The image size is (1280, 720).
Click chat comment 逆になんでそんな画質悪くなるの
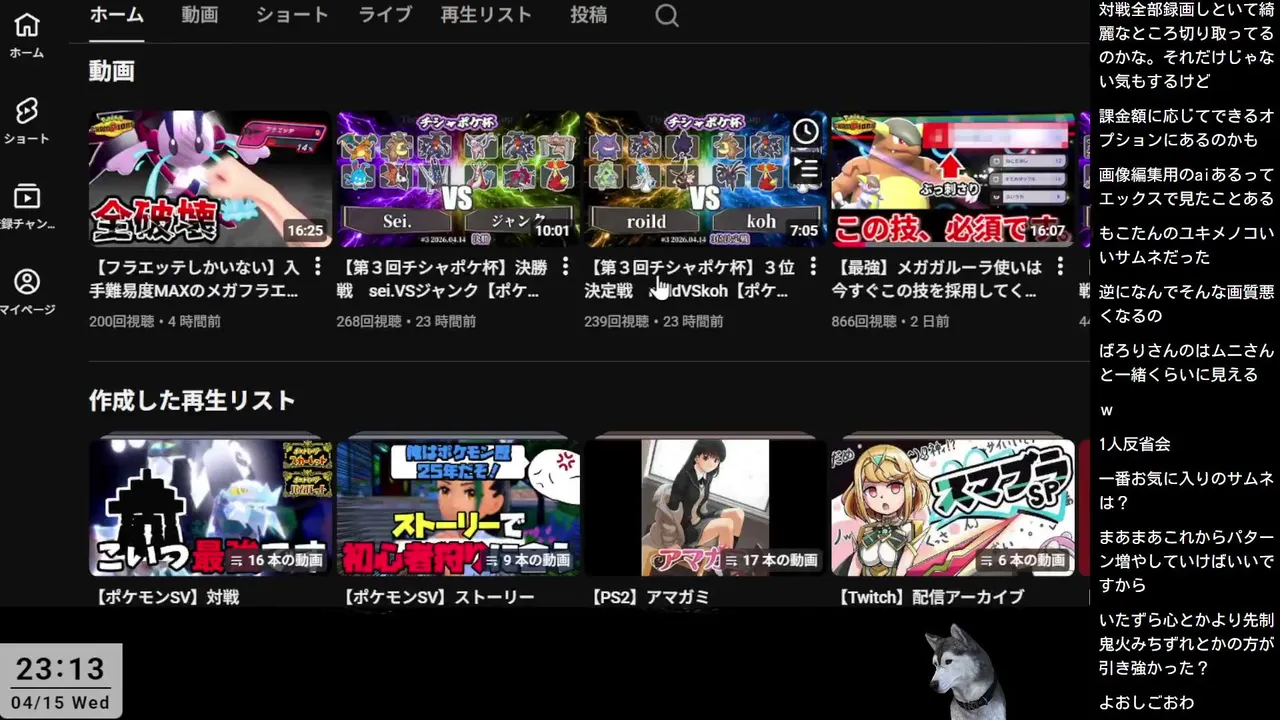1186,303
